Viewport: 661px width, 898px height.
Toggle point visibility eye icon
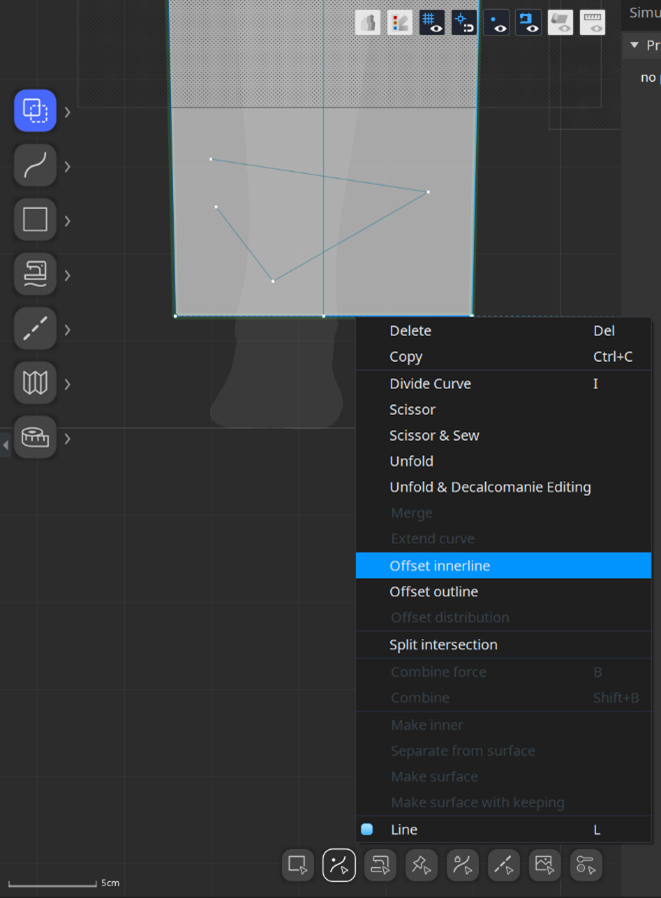coord(496,23)
